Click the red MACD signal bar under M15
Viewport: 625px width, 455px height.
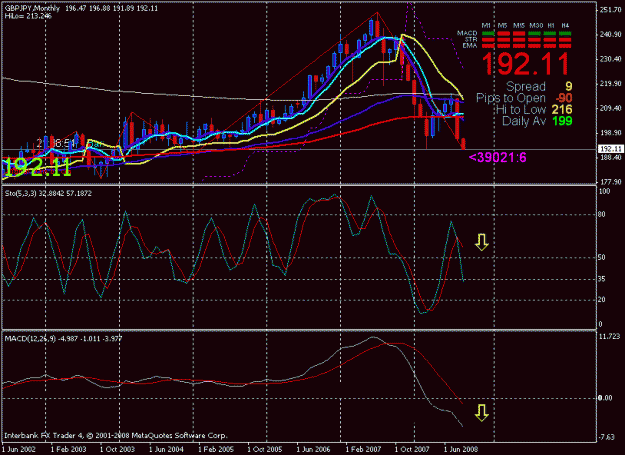click(519, 34)
